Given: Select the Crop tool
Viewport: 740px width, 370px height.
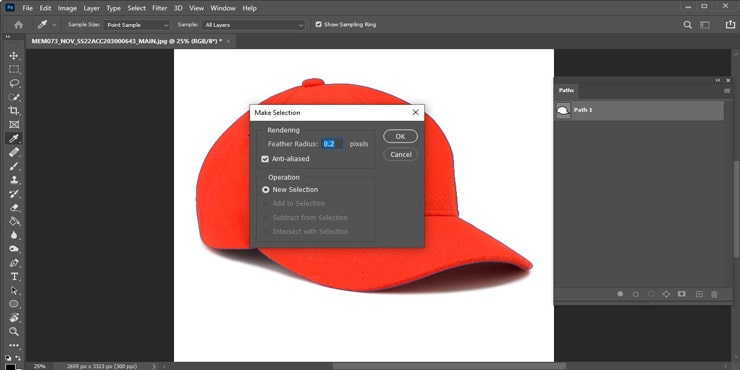Looking at the screenshot, I should [14, 110].
